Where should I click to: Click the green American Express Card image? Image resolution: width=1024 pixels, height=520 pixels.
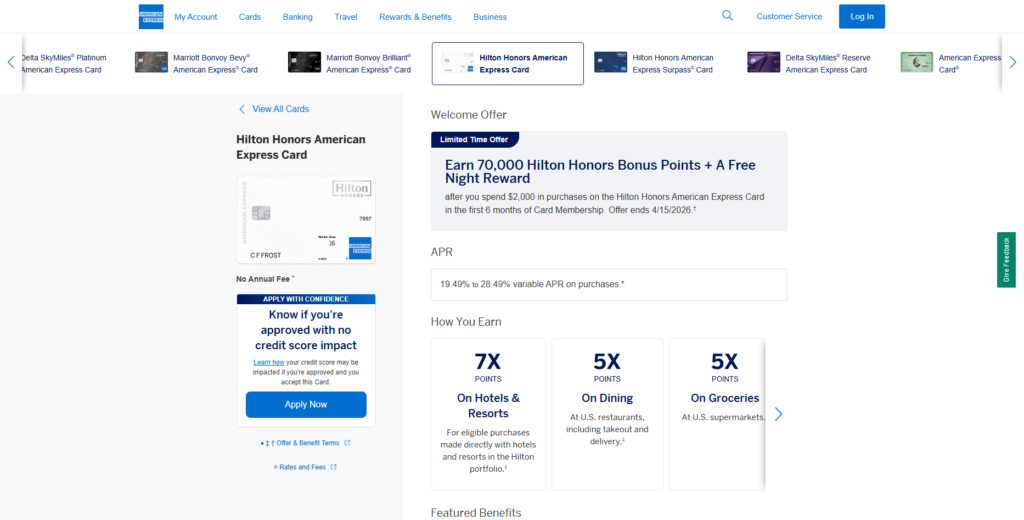[917, 62]
